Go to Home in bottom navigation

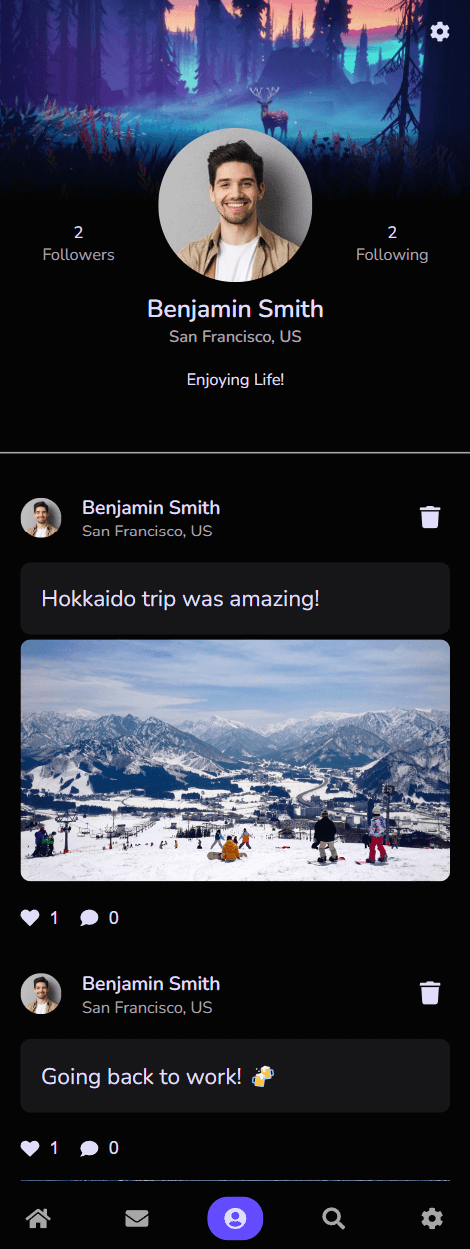38,1218
